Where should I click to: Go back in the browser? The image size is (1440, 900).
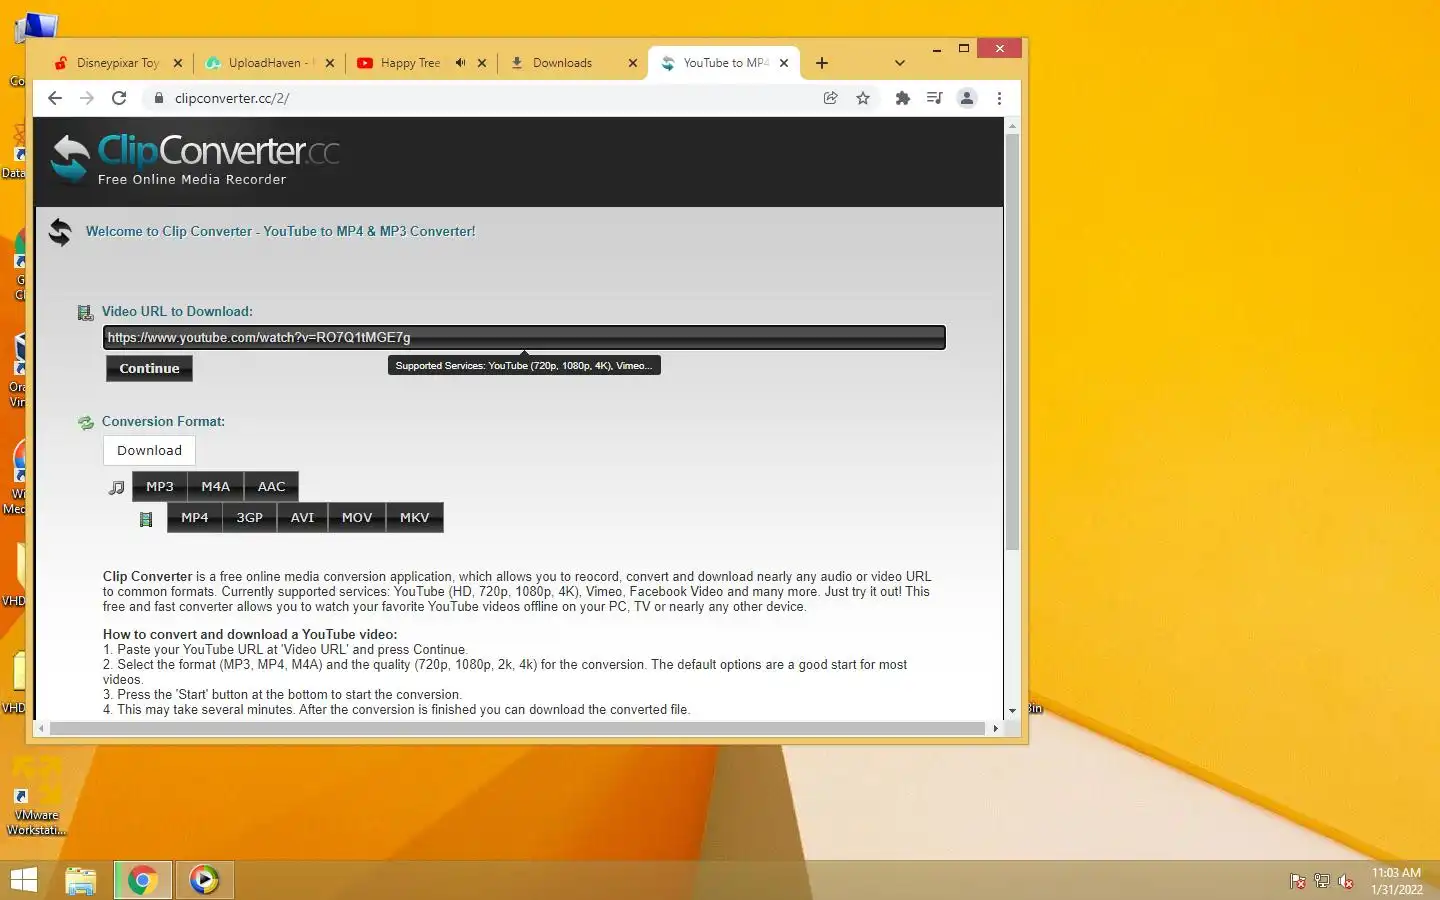(55, 98)
